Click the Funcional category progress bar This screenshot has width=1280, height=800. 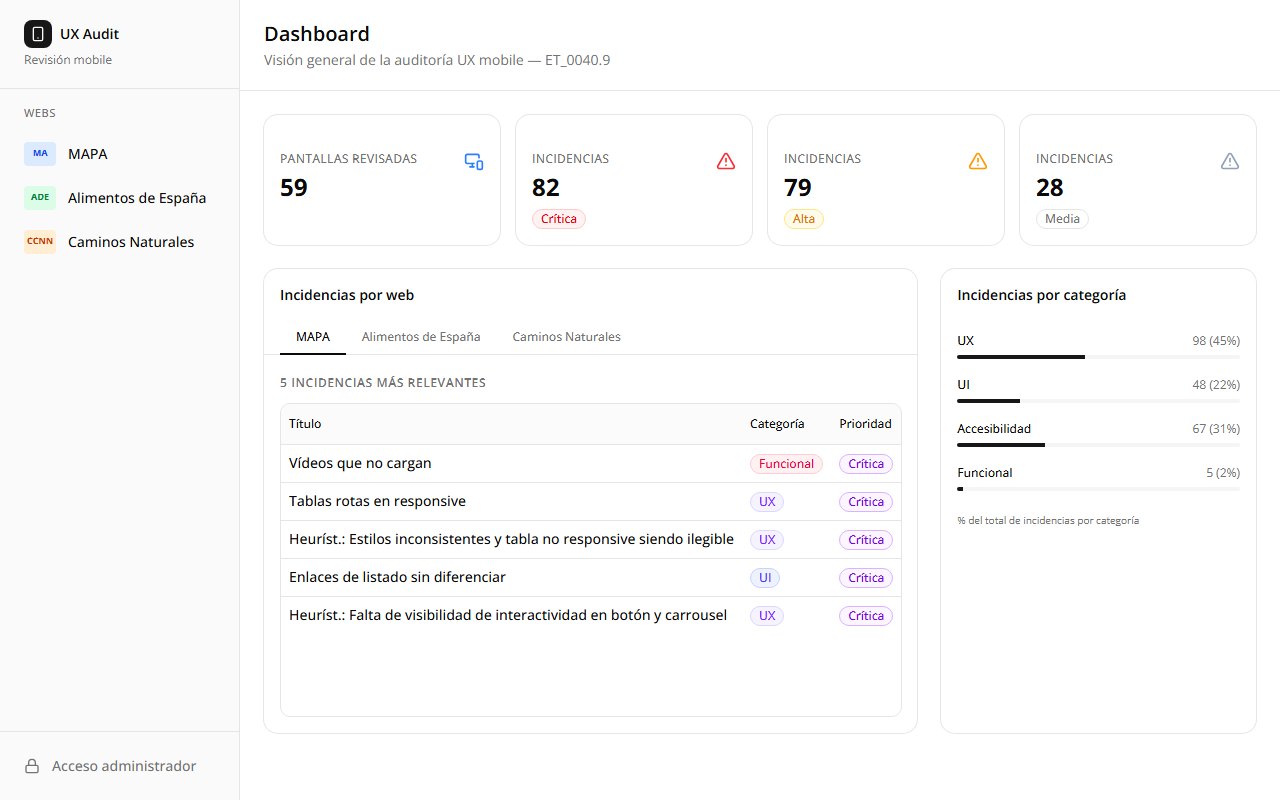pyautogui.click(x=1098, y=489)
